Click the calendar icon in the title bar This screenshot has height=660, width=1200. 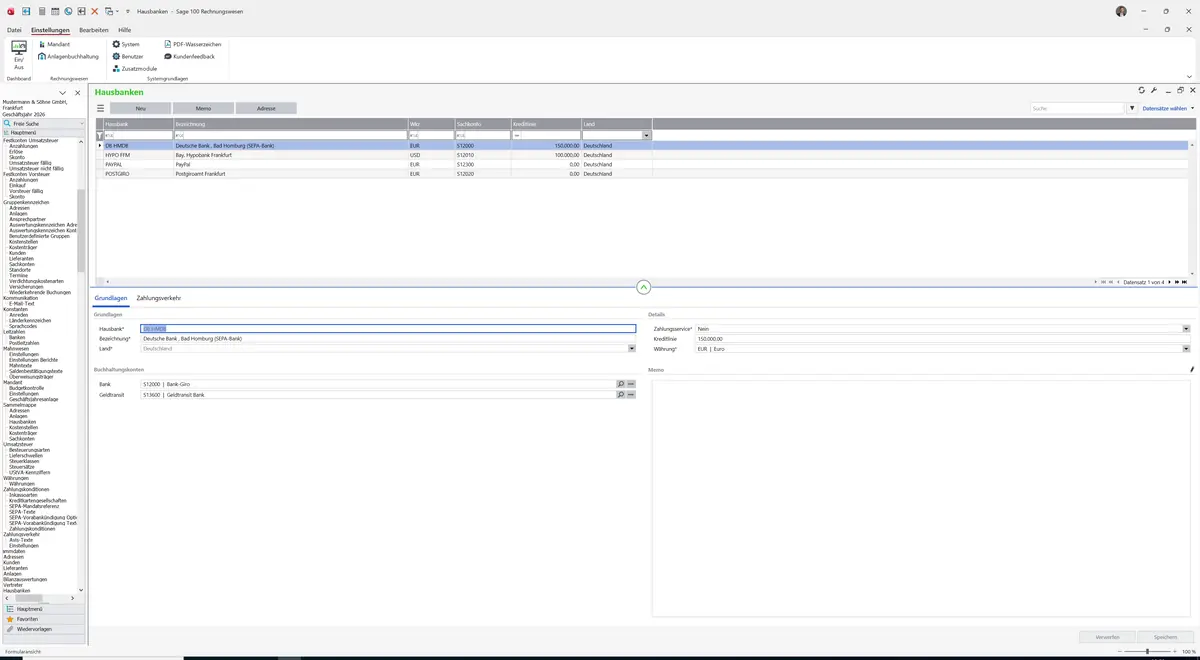tap(54, 11)
